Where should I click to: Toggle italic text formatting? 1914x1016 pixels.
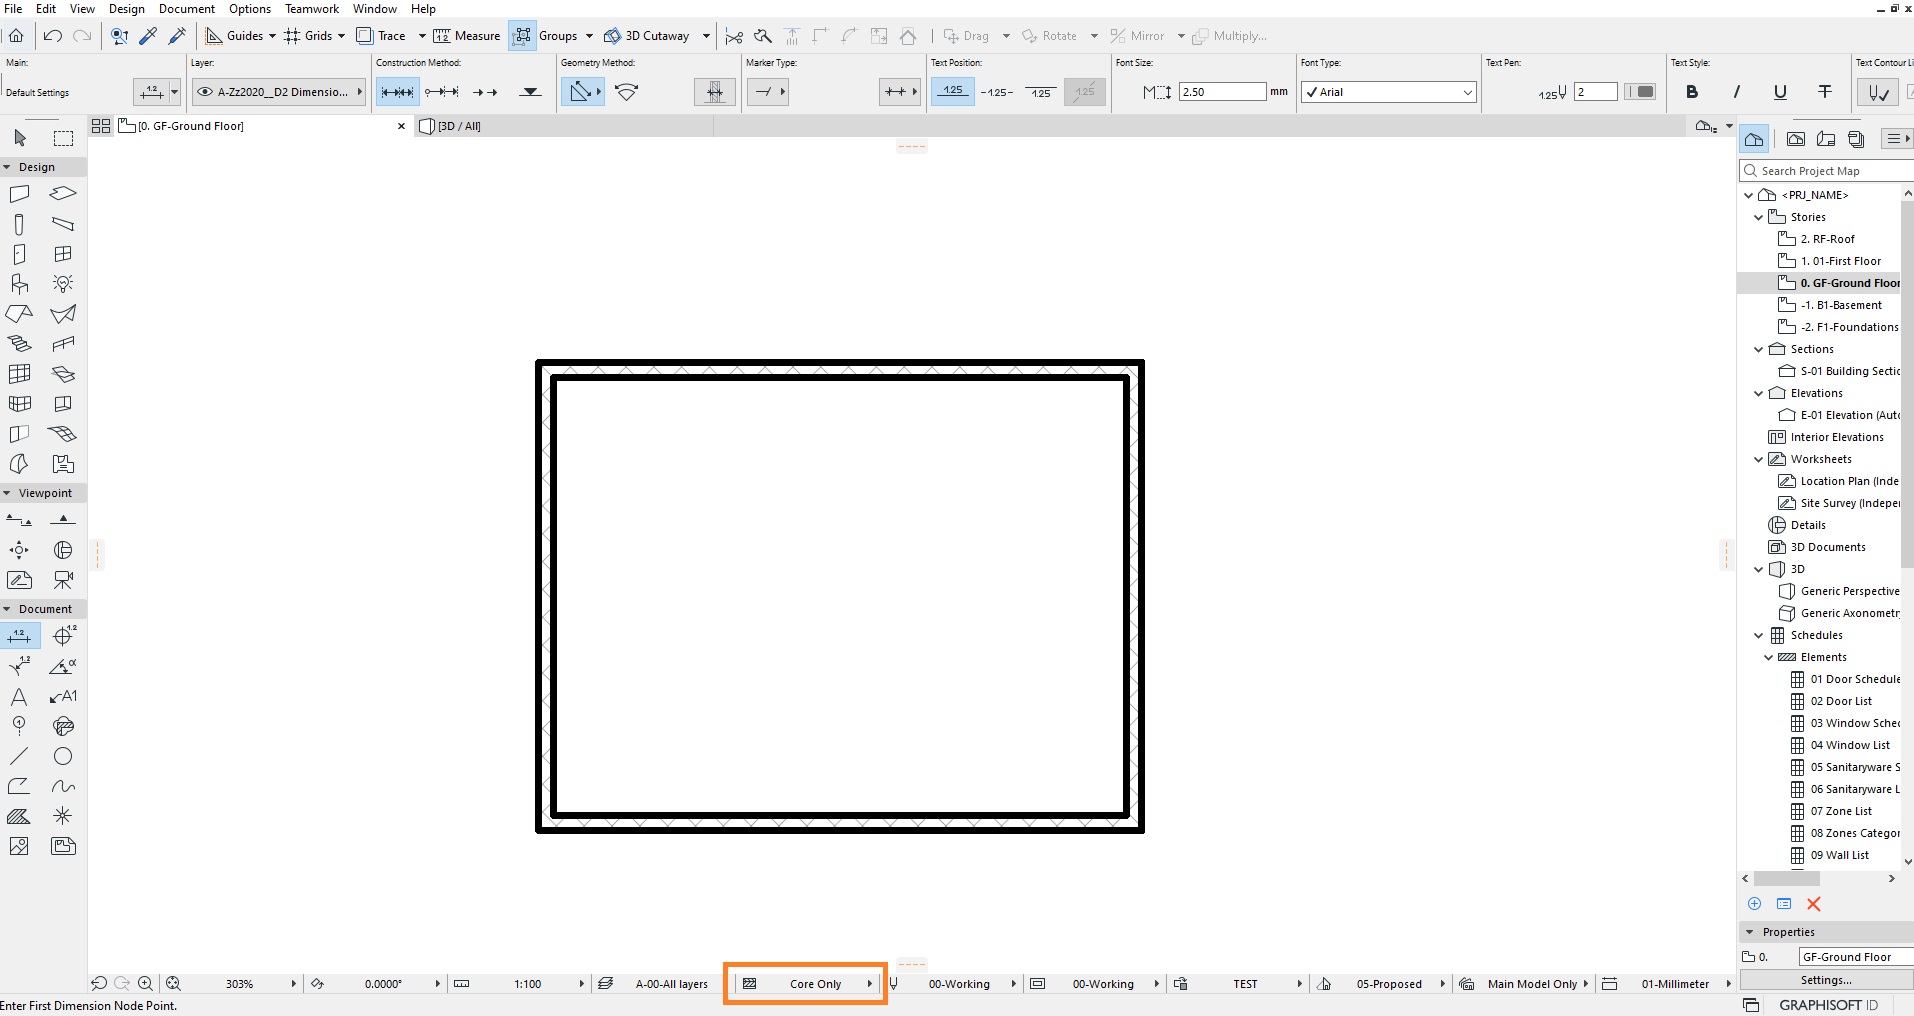[x=1737, y=92]
